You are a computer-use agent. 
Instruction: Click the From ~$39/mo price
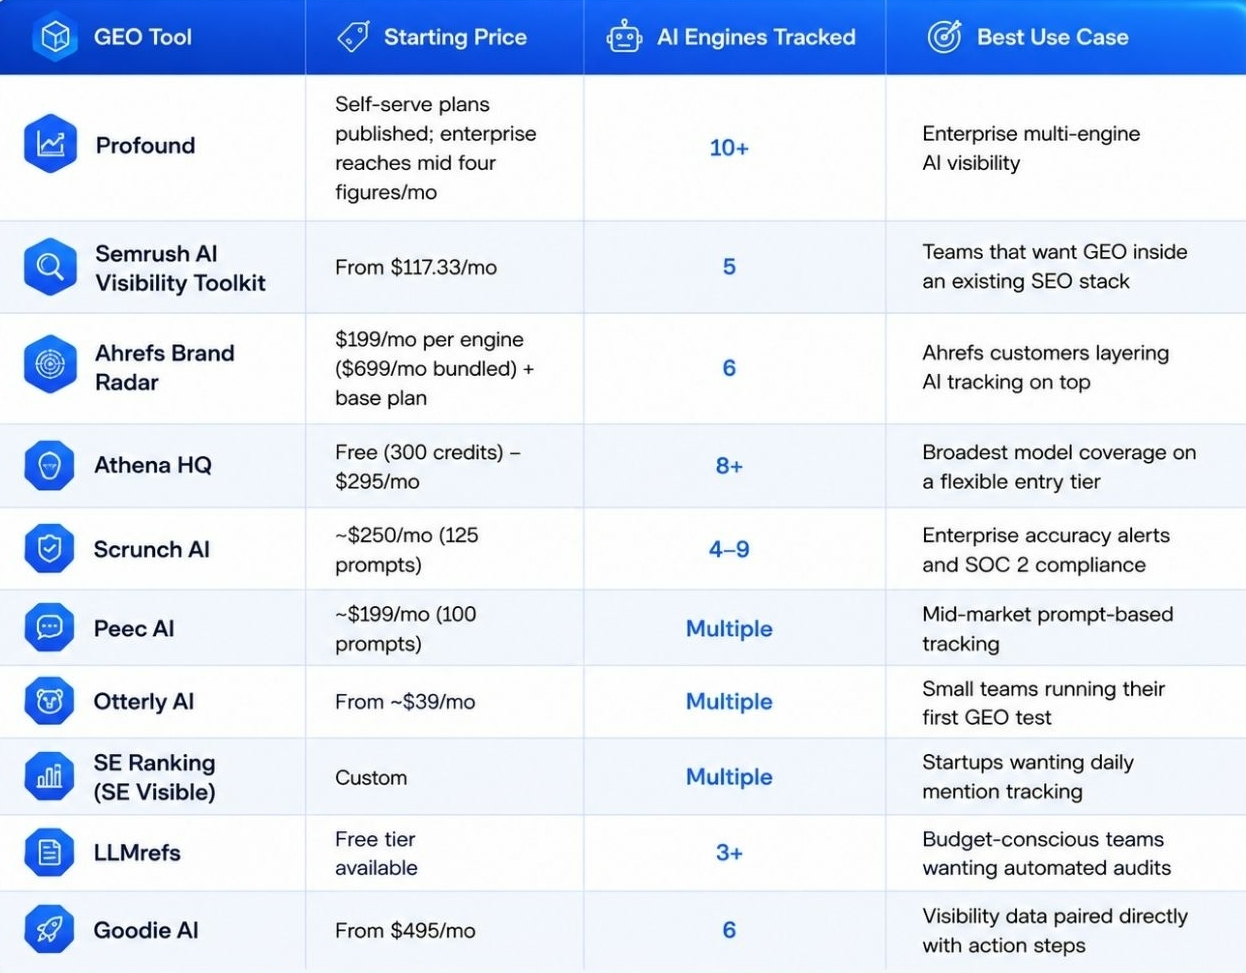point(405,702)
